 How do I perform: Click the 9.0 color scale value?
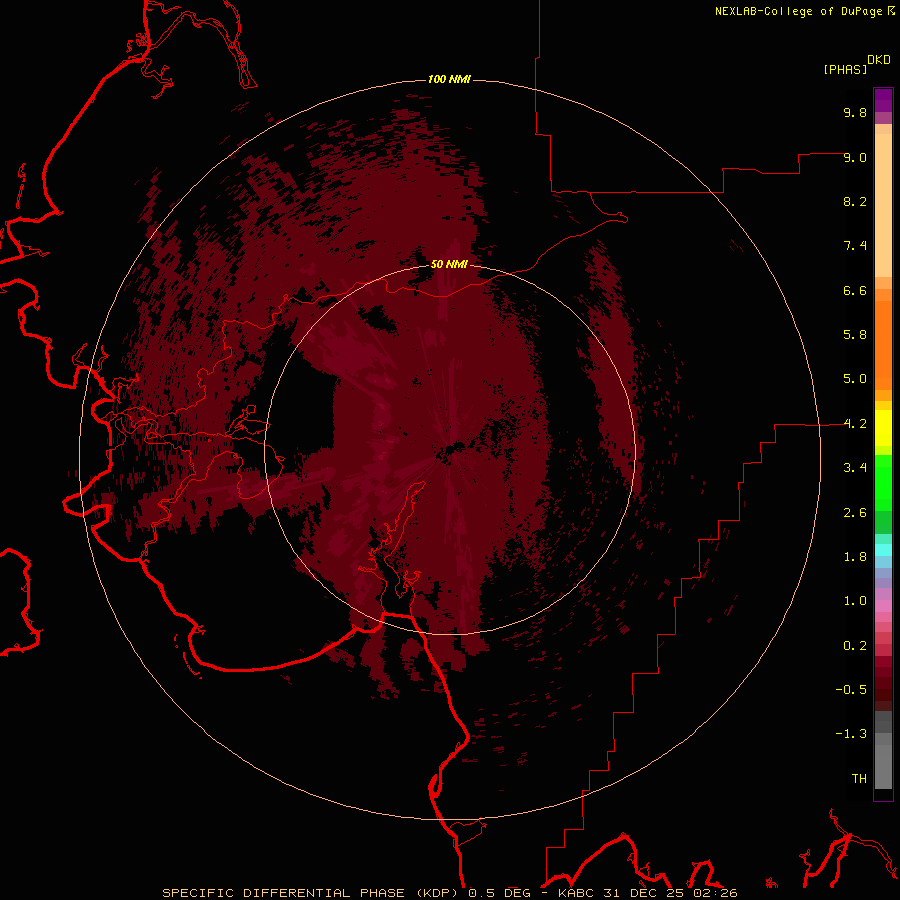pos(855,158)
